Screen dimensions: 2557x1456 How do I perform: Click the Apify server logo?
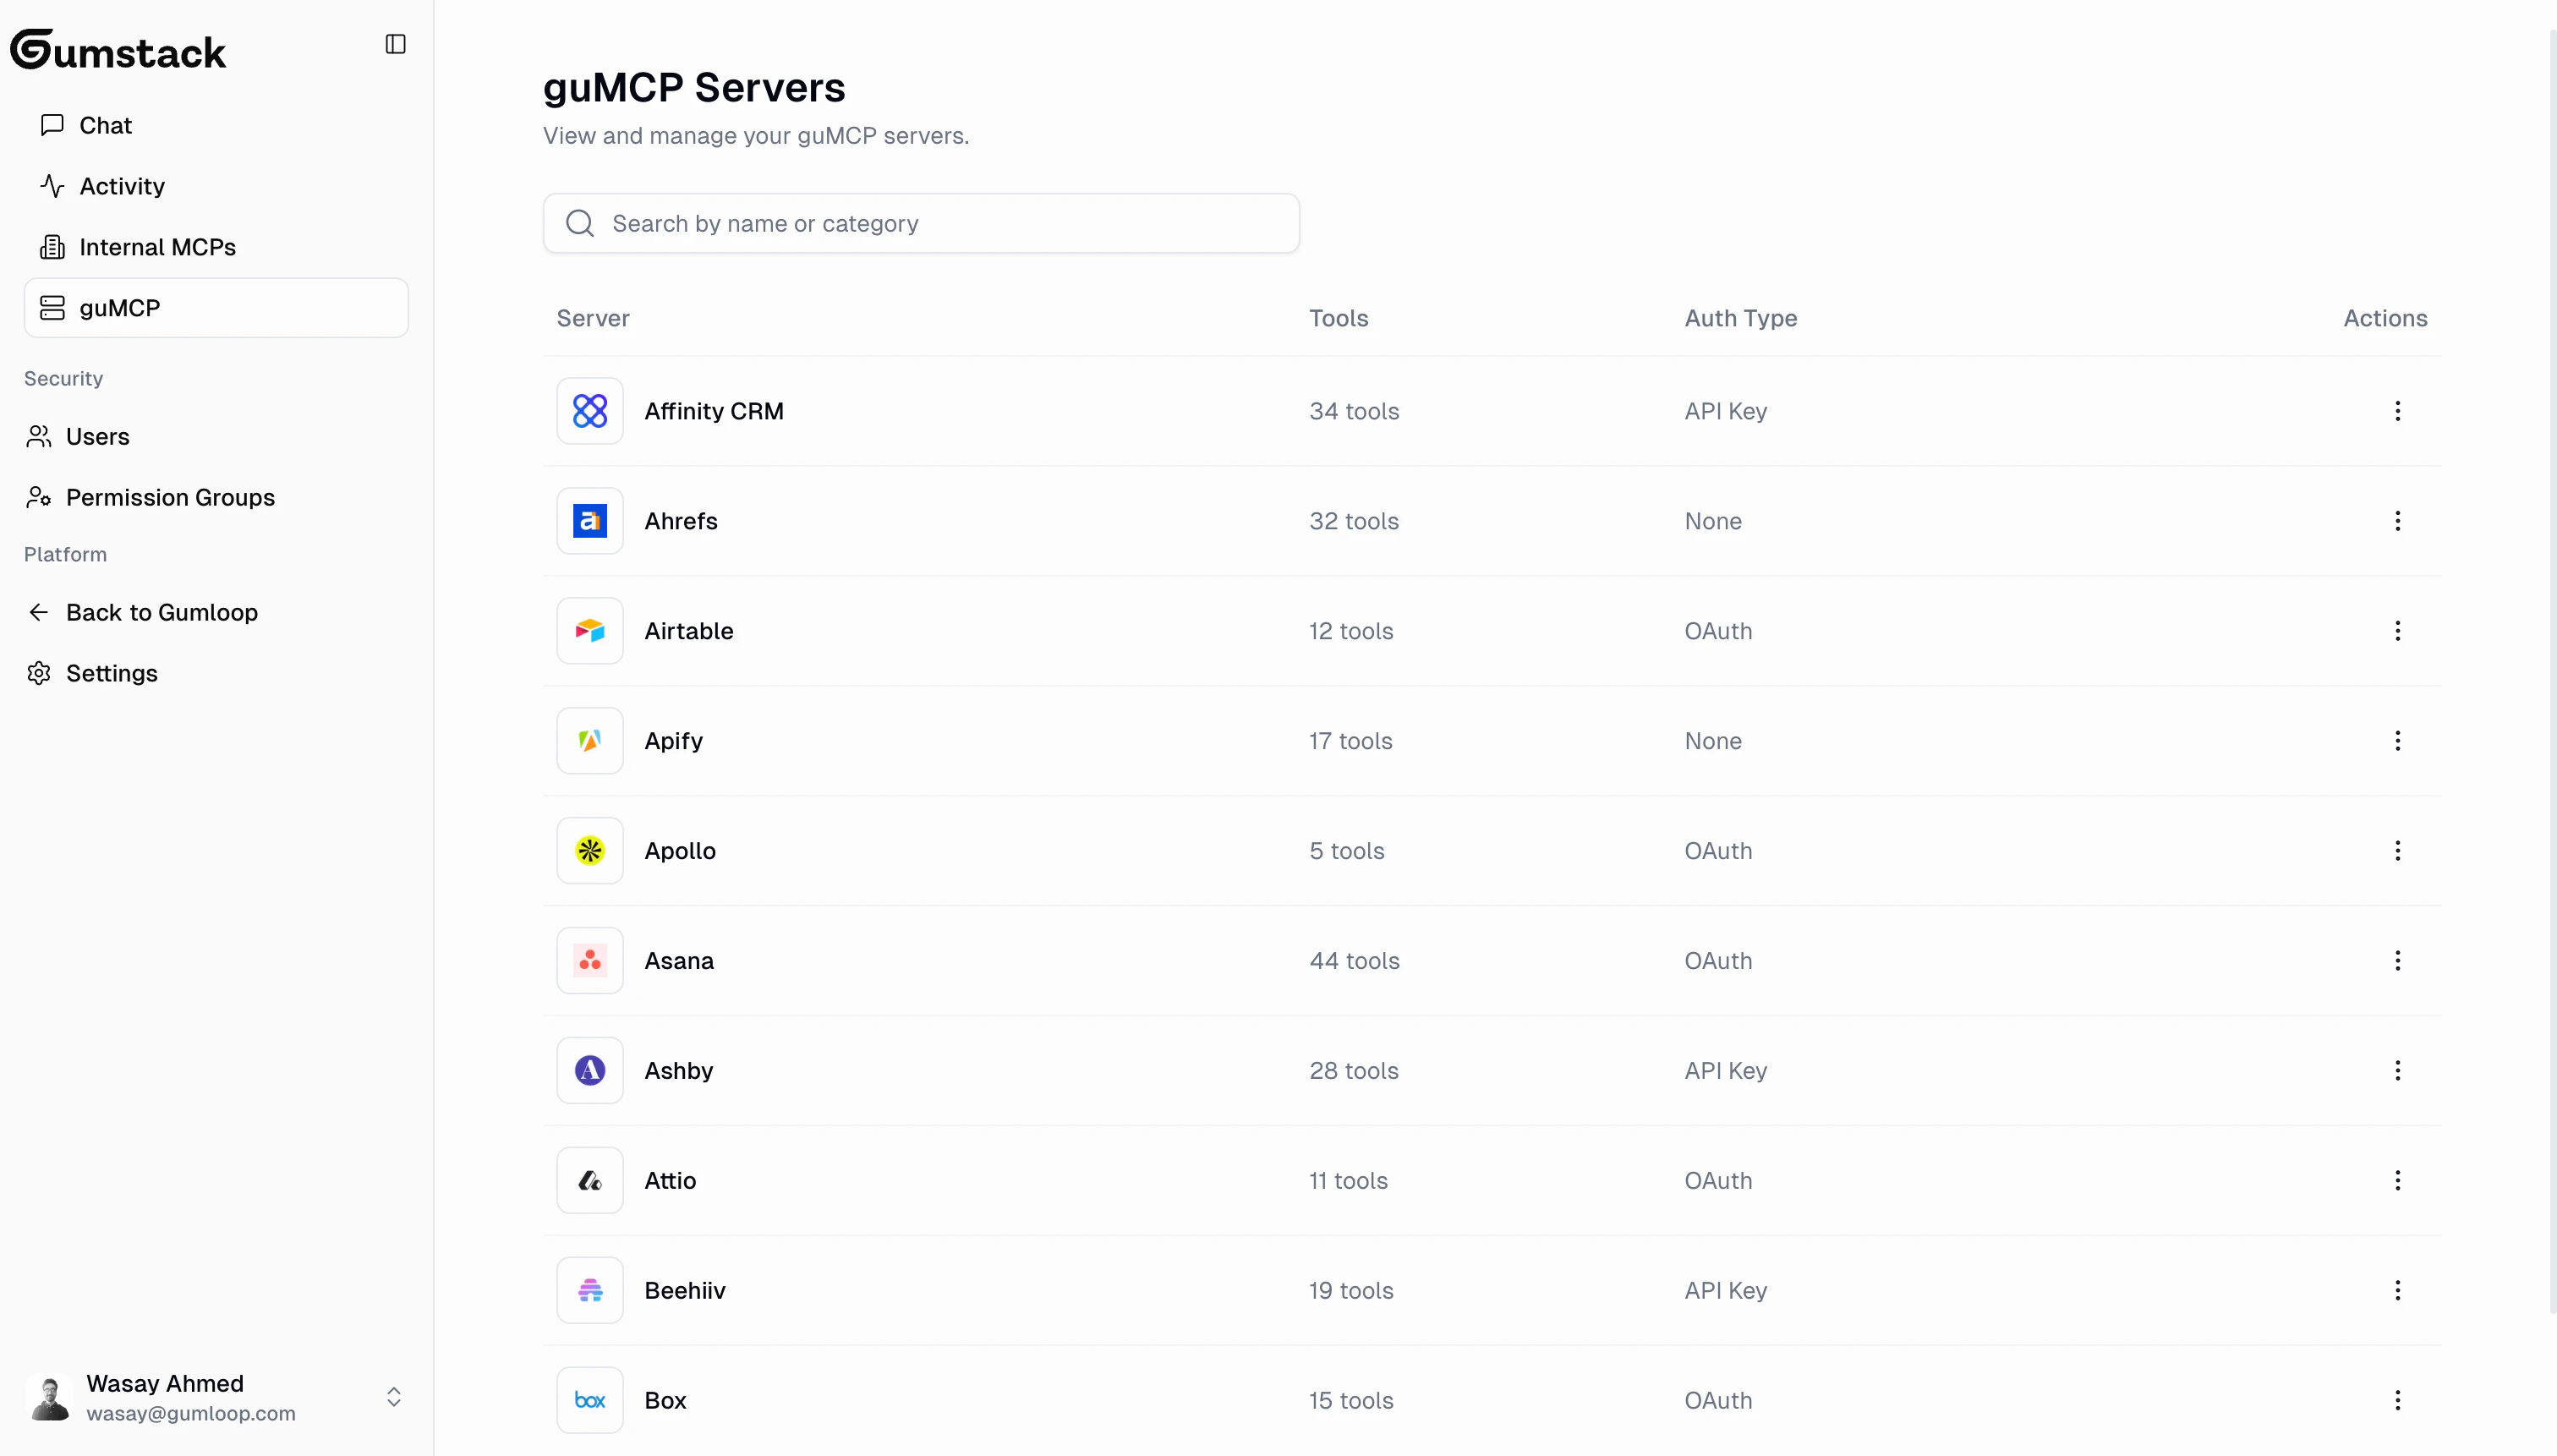coord(589,740)
